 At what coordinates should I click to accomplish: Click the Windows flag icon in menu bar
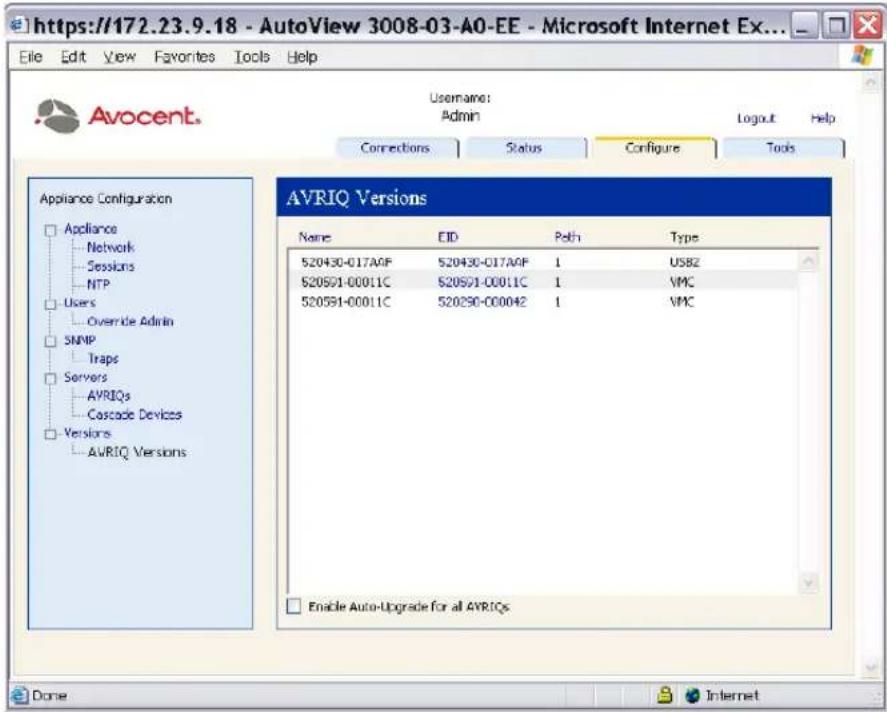coord(862,55)
